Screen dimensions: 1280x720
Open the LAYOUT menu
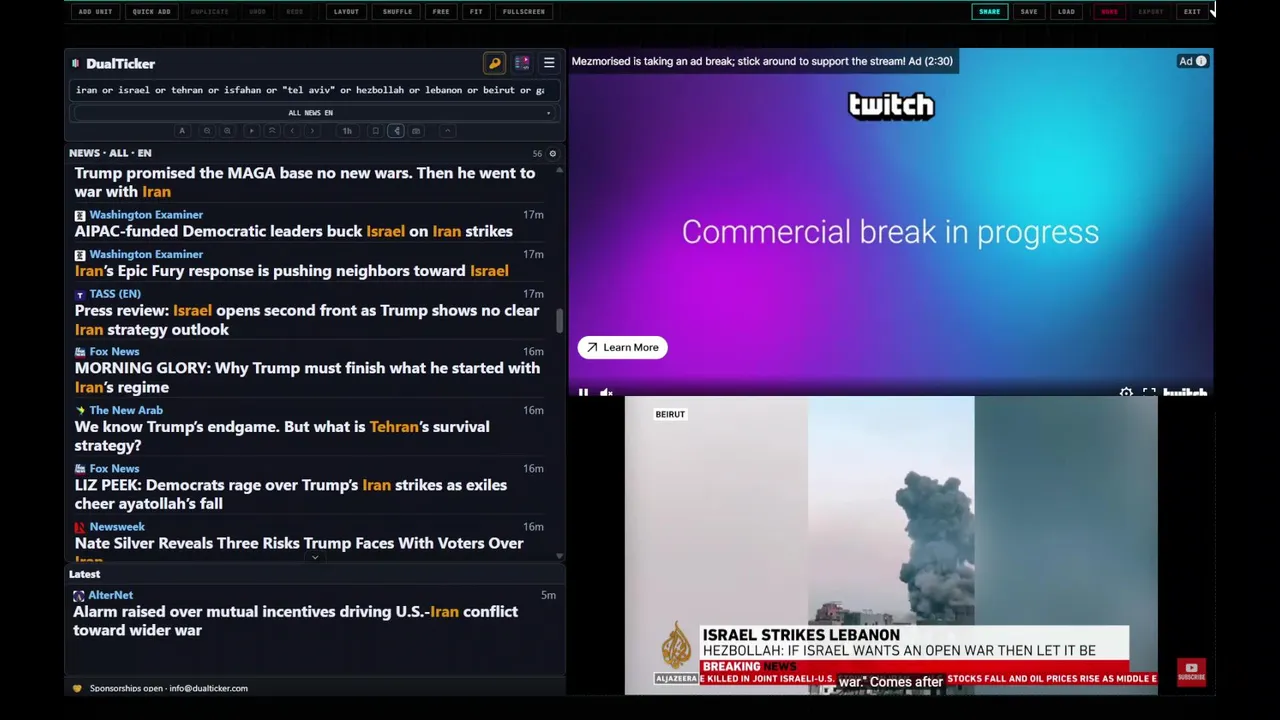346,12
